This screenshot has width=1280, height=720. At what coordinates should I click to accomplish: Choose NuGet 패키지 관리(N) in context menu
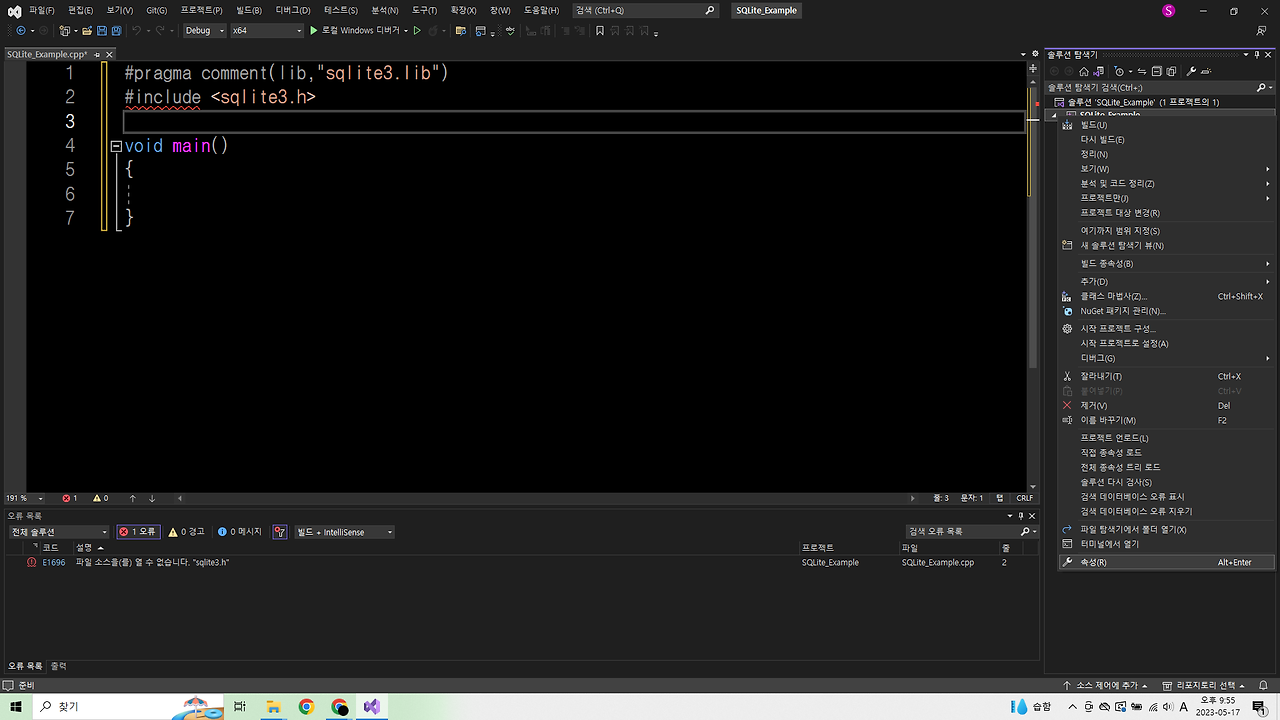click(x=1166, y=311)
